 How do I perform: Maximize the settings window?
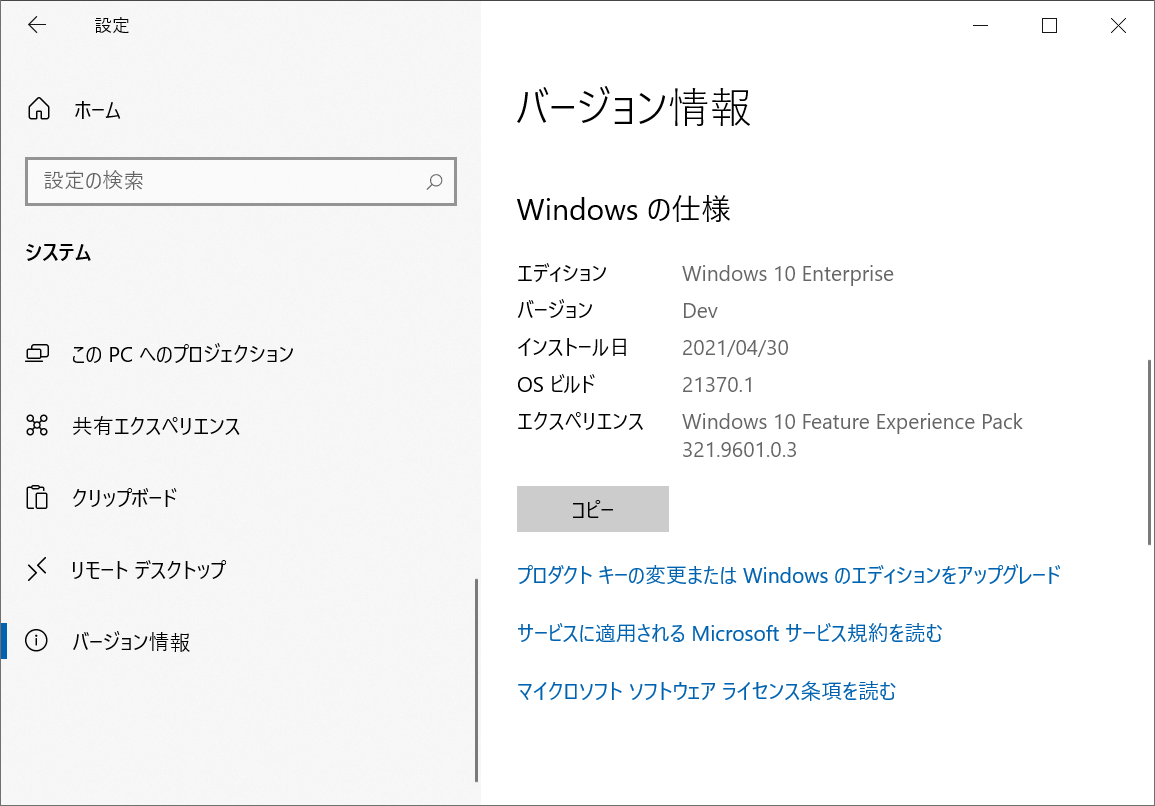coord(1049,26)
